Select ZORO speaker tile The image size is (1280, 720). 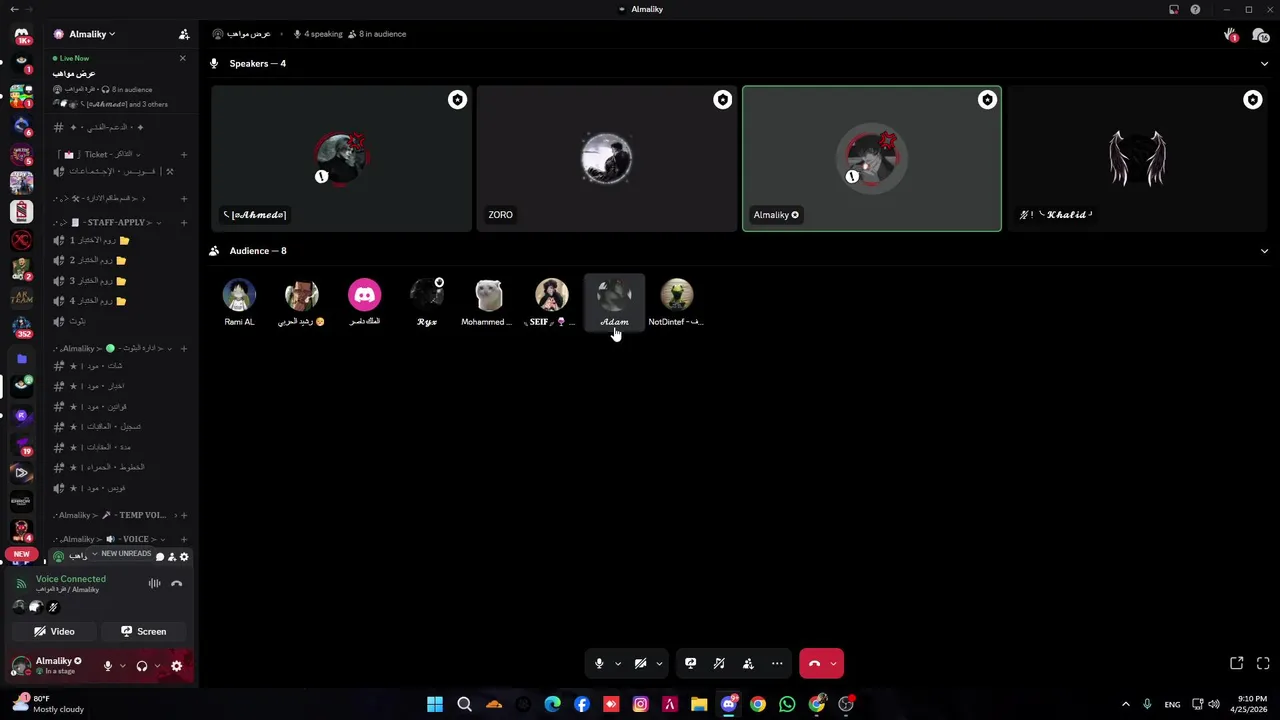tap(607, 159)
